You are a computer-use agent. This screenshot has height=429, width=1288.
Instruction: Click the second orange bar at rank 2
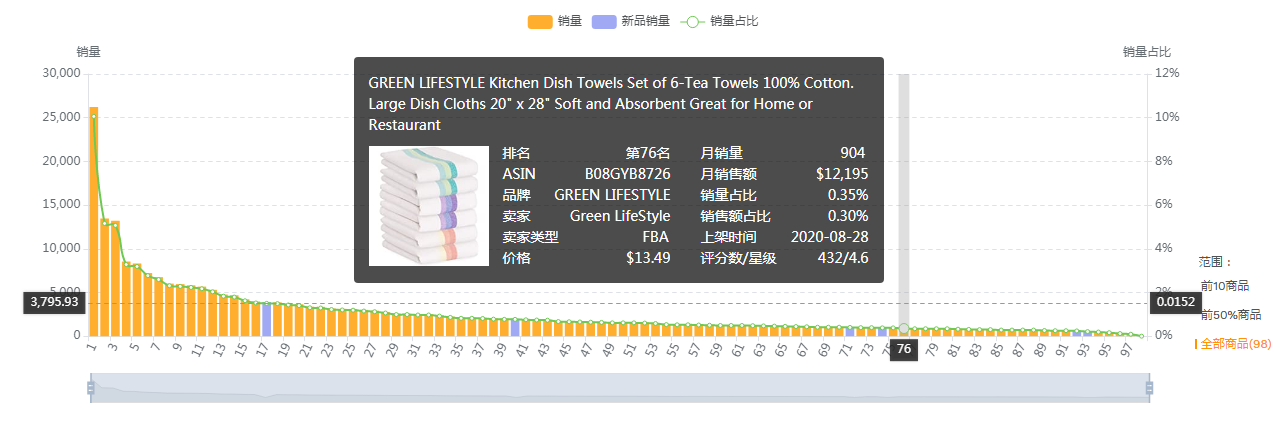(x=105, y=277)
